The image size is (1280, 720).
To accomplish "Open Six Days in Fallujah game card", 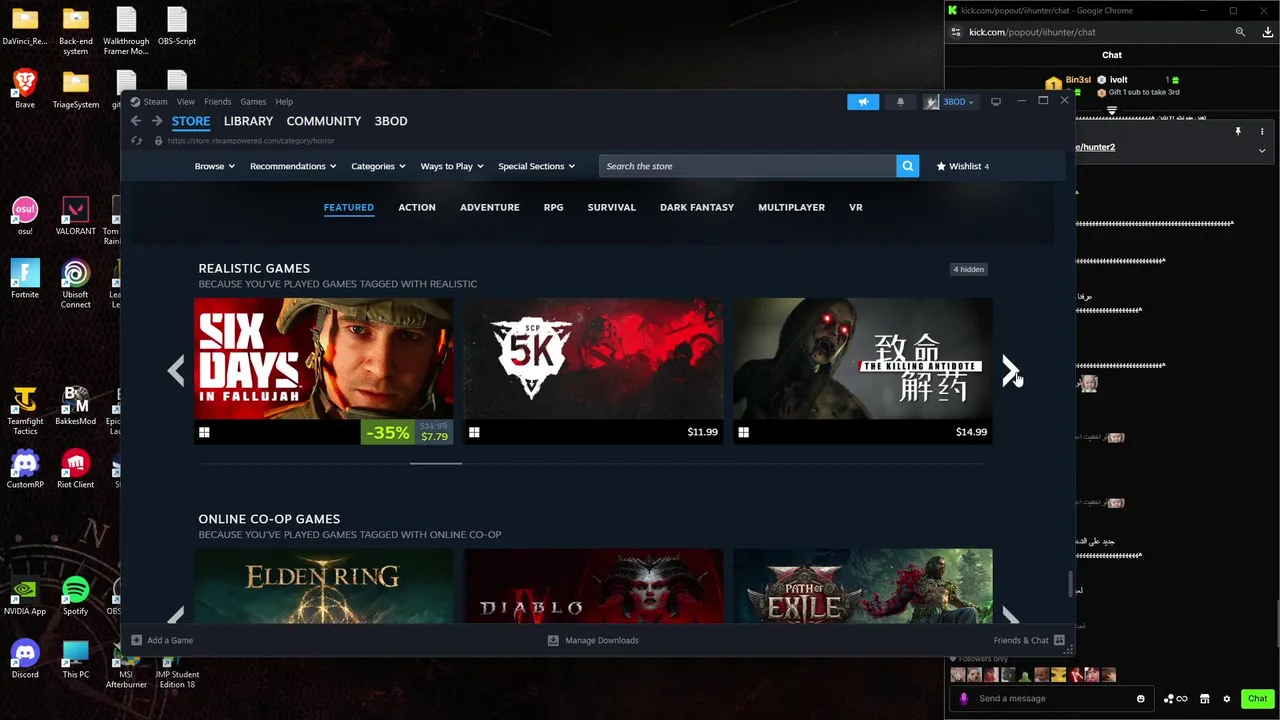I will pyautogui.click(x=323, y=371).
